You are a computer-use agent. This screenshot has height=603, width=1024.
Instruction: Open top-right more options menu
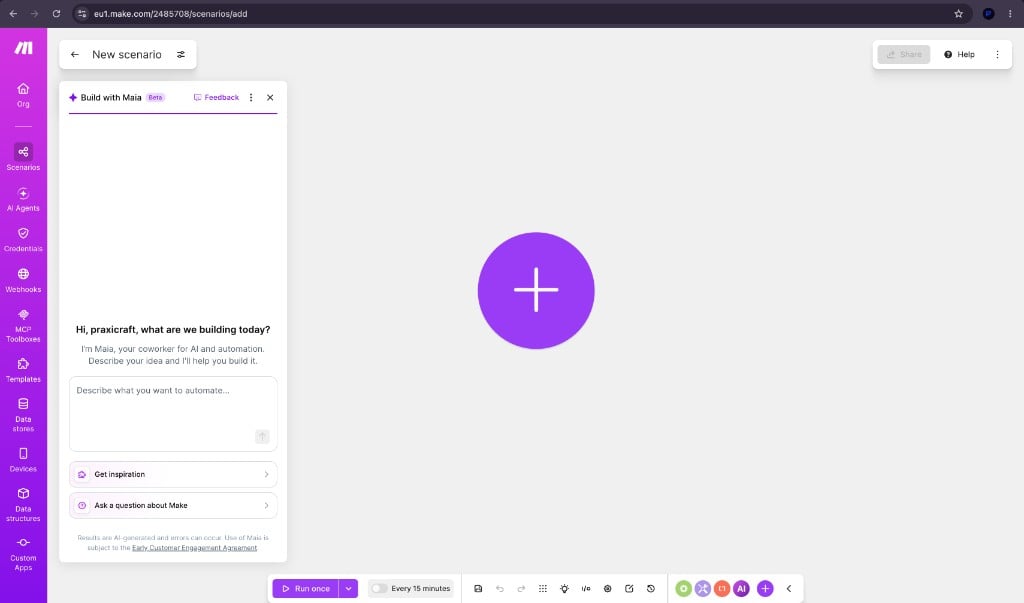997,54
